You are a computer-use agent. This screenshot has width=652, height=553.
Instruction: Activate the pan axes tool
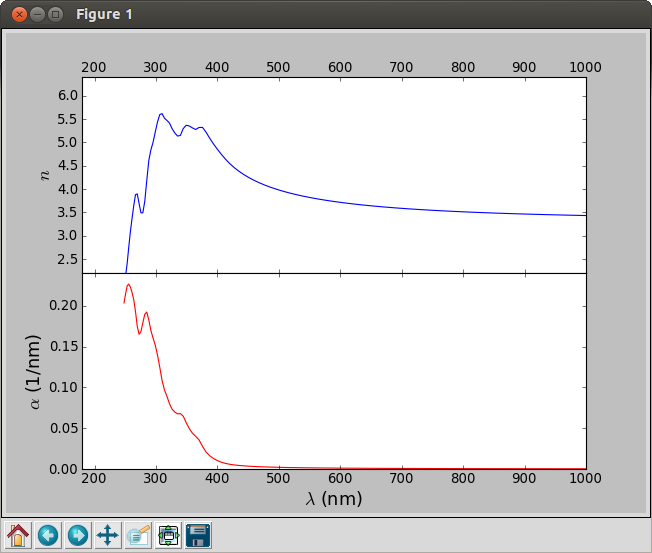pos(108,535)
